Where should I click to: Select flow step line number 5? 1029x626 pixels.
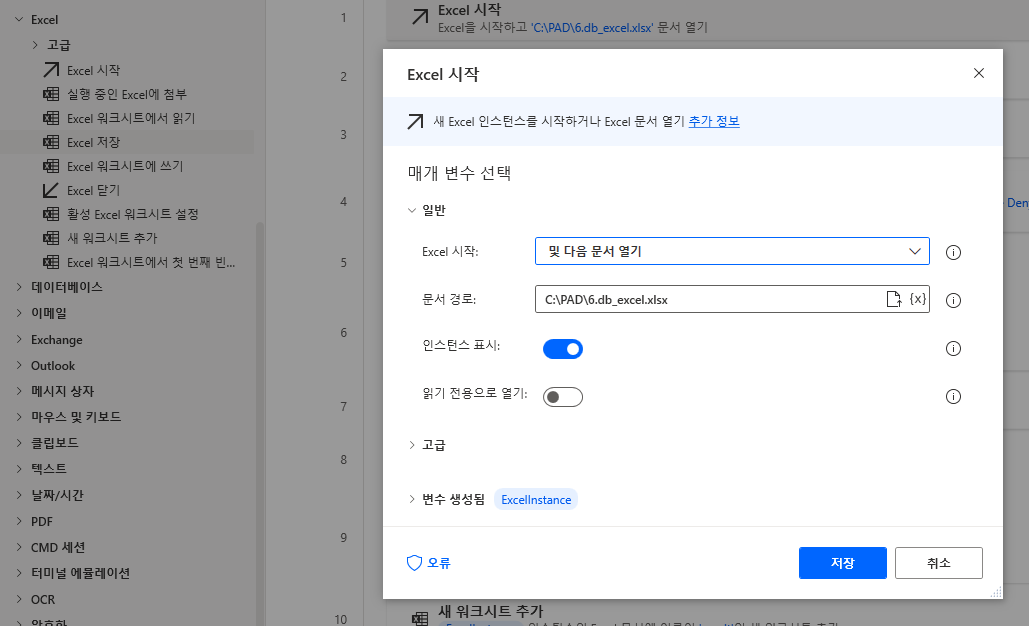(343, 262)
